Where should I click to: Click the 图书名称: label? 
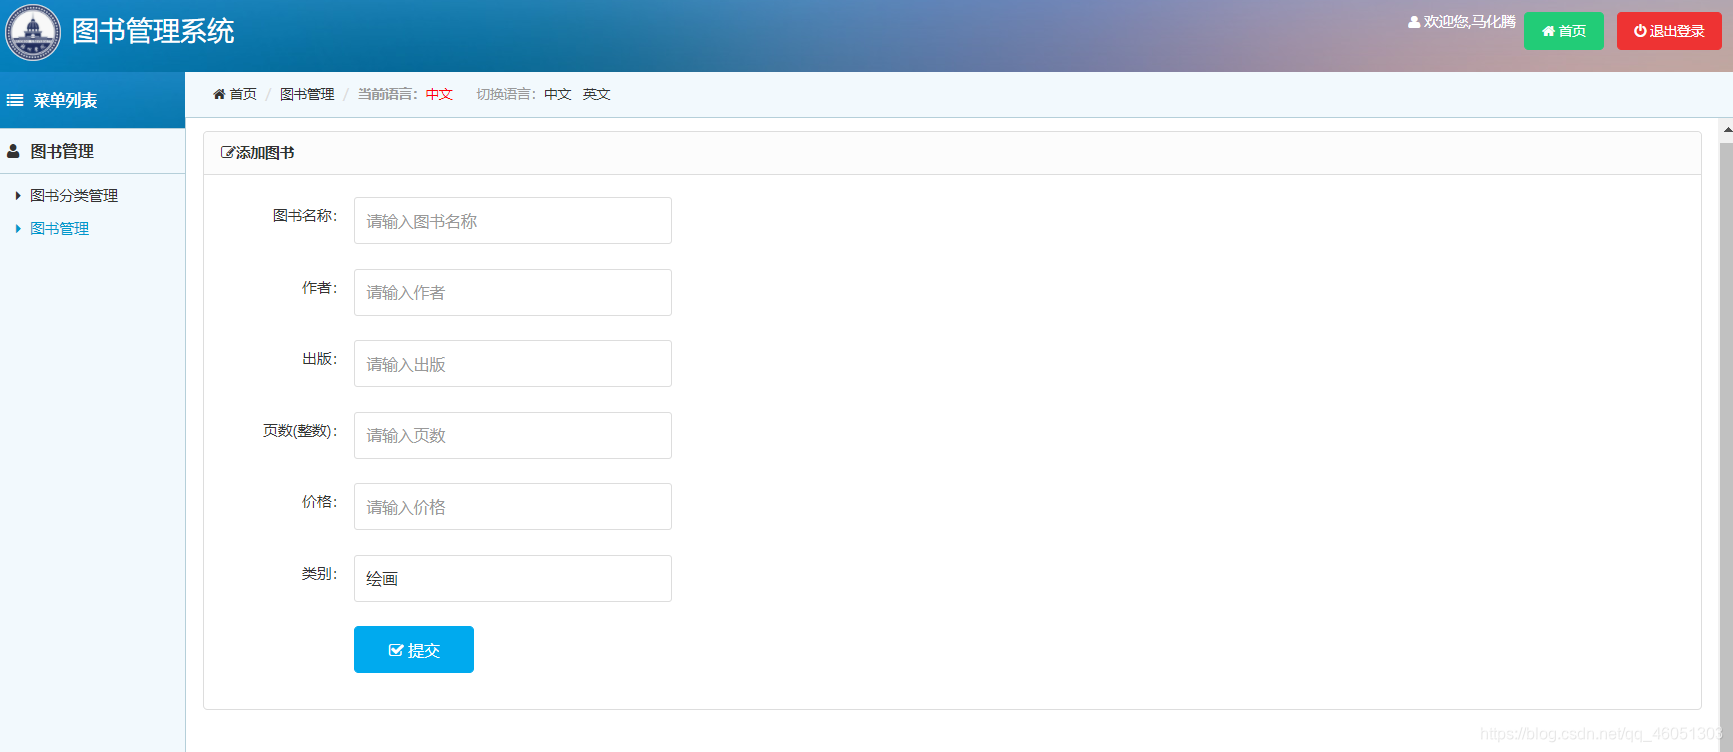pyautogui.click(x=306, y=216)
